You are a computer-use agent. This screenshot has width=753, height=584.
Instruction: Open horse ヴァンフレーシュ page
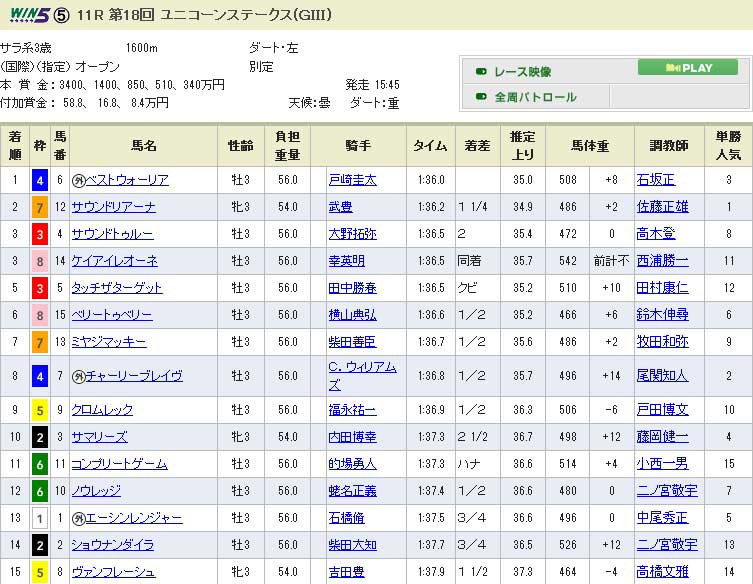click(113, 572)
